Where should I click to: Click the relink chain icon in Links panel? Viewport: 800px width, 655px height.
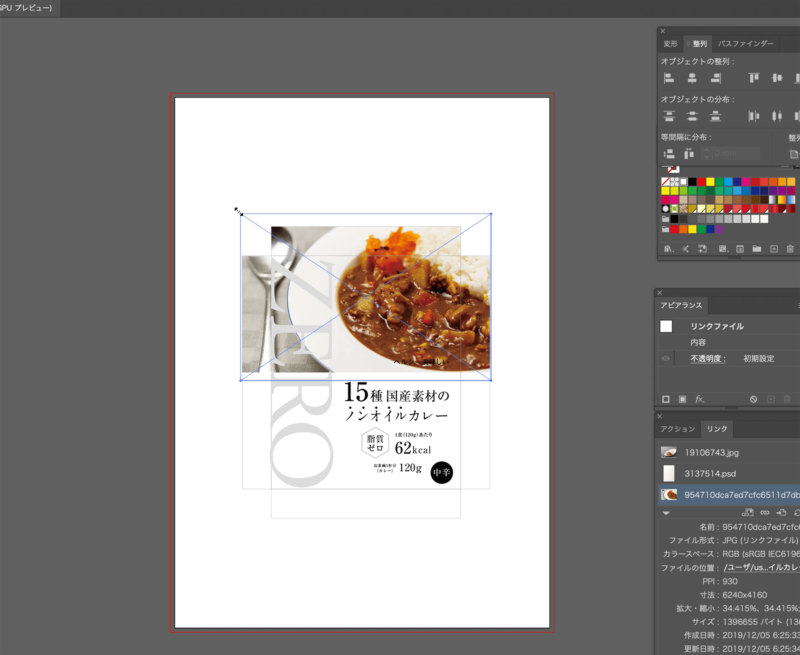point(765,512)
